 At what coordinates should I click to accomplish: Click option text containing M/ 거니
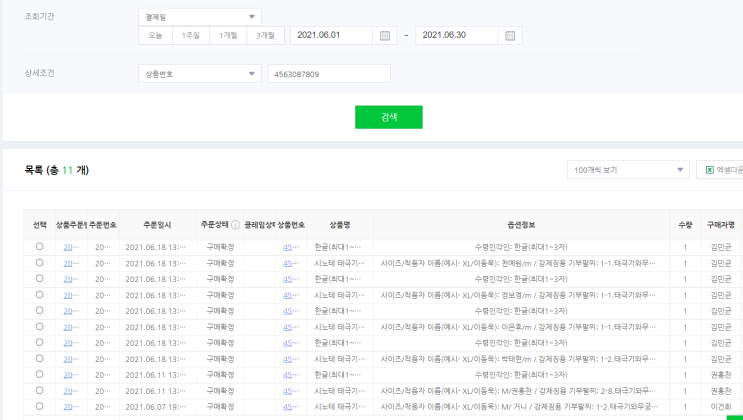coord(519,407)
